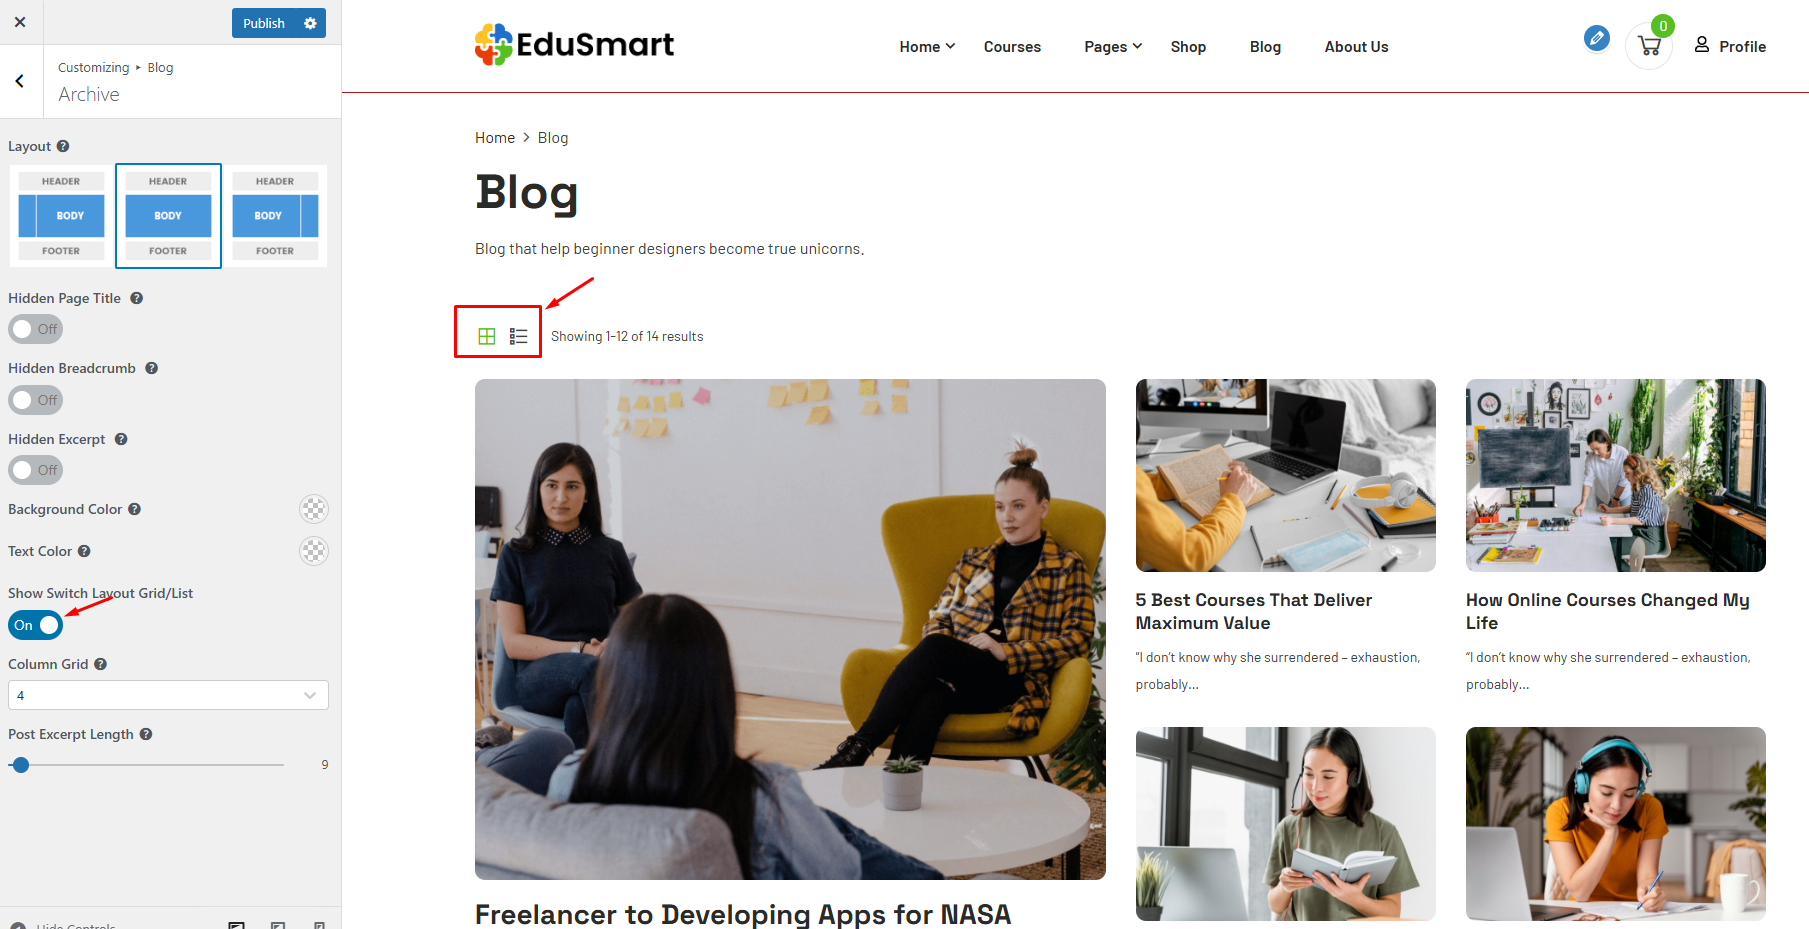The height and width of the screenshot is (929, 1809).
Task: Open publish settings gear icon
Action: point(310,23)
